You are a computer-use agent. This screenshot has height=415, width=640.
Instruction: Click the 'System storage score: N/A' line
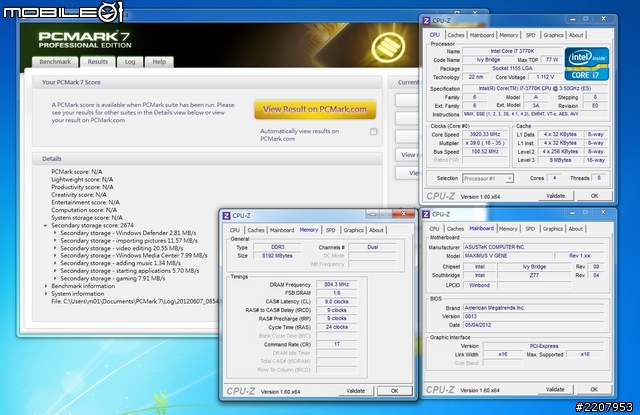[x=87, y=218]
